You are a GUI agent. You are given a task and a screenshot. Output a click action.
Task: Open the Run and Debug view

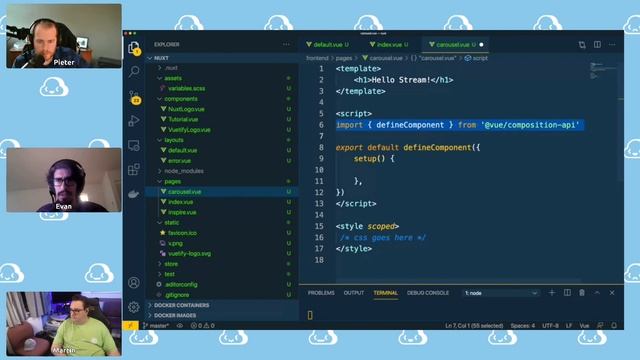coord(134,121)
